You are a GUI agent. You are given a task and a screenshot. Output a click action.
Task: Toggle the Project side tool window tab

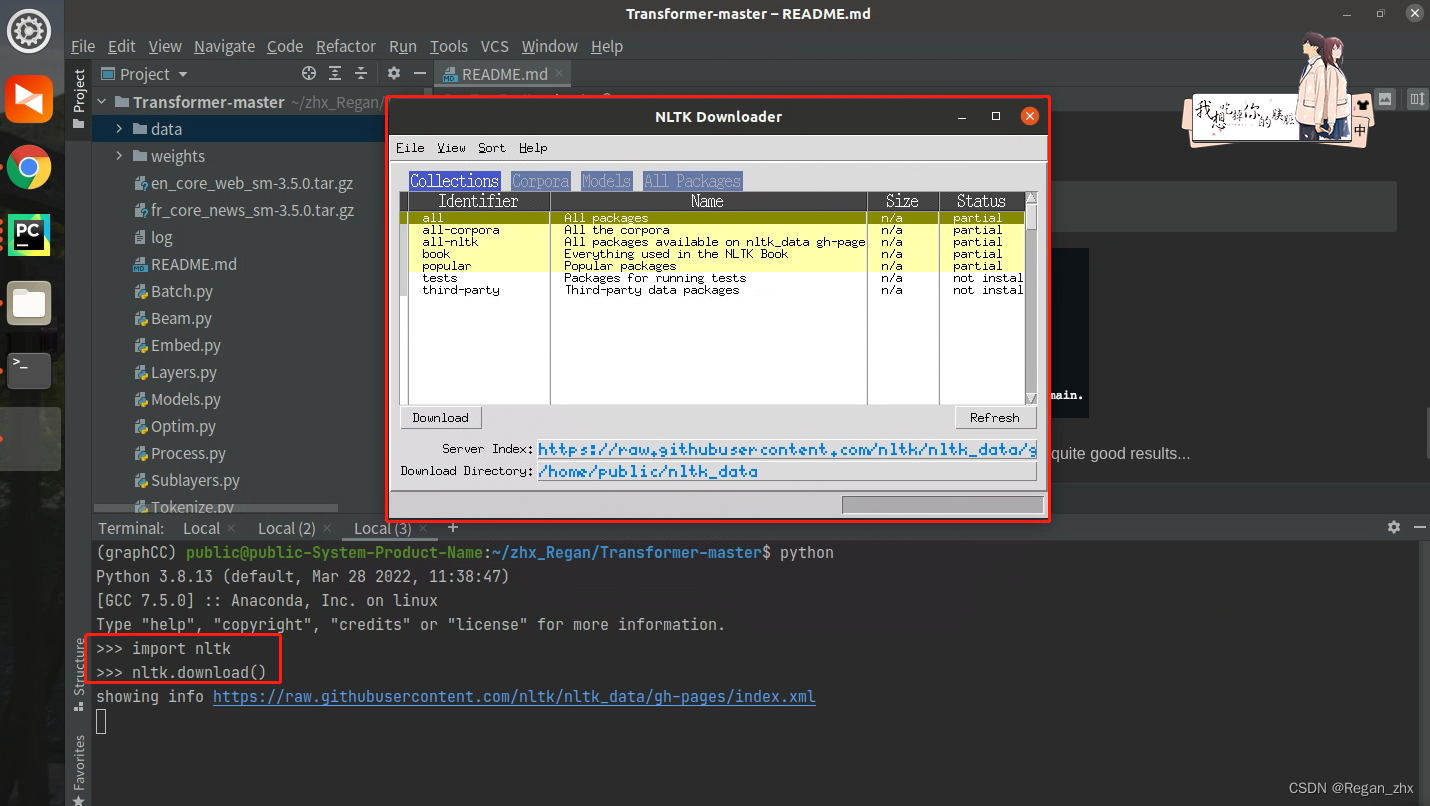tap(79, 99)
